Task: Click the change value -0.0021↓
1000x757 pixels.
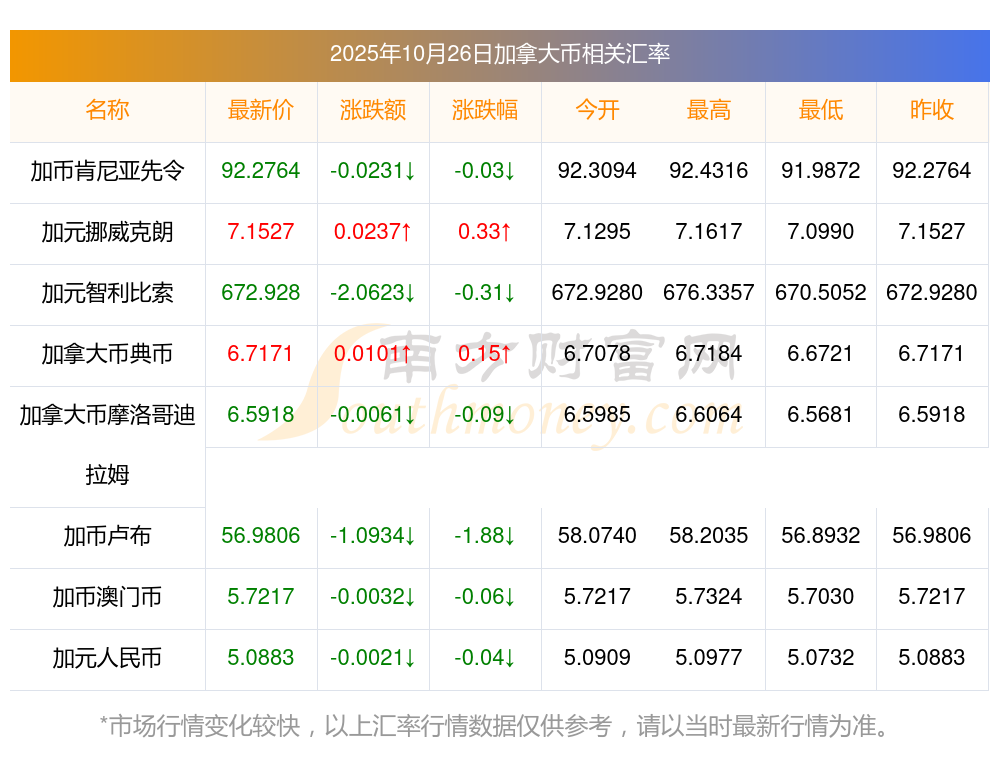Action: (x=373, y=657)
